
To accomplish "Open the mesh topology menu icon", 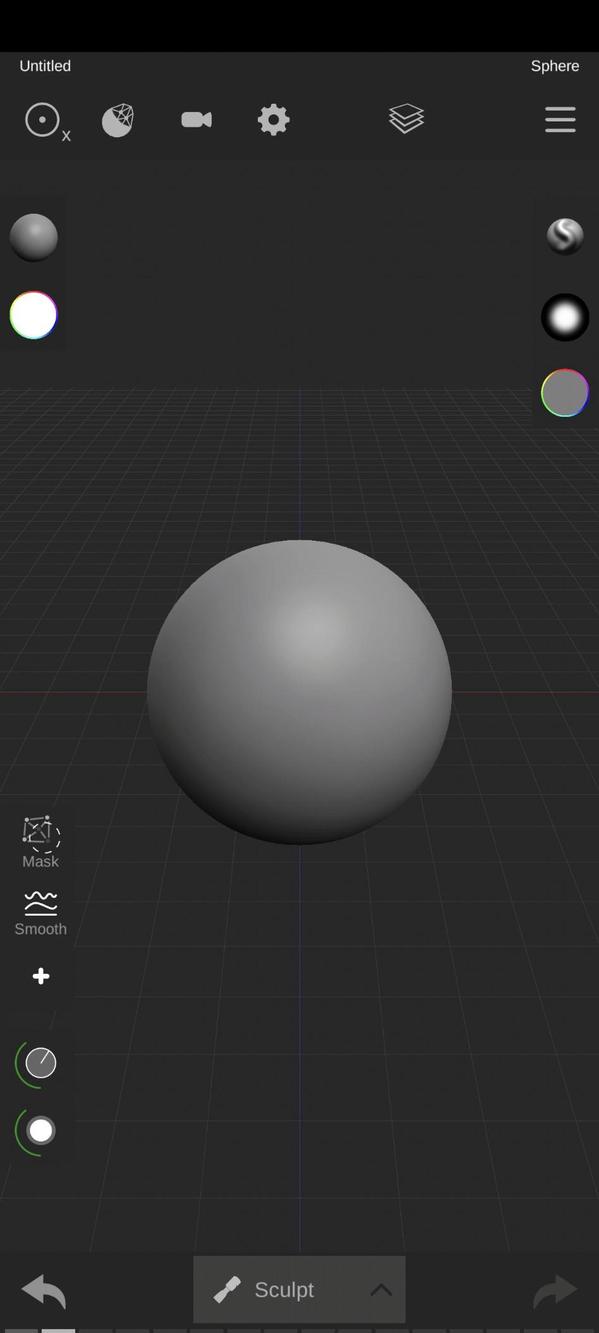I will click(x=118, y=120).
